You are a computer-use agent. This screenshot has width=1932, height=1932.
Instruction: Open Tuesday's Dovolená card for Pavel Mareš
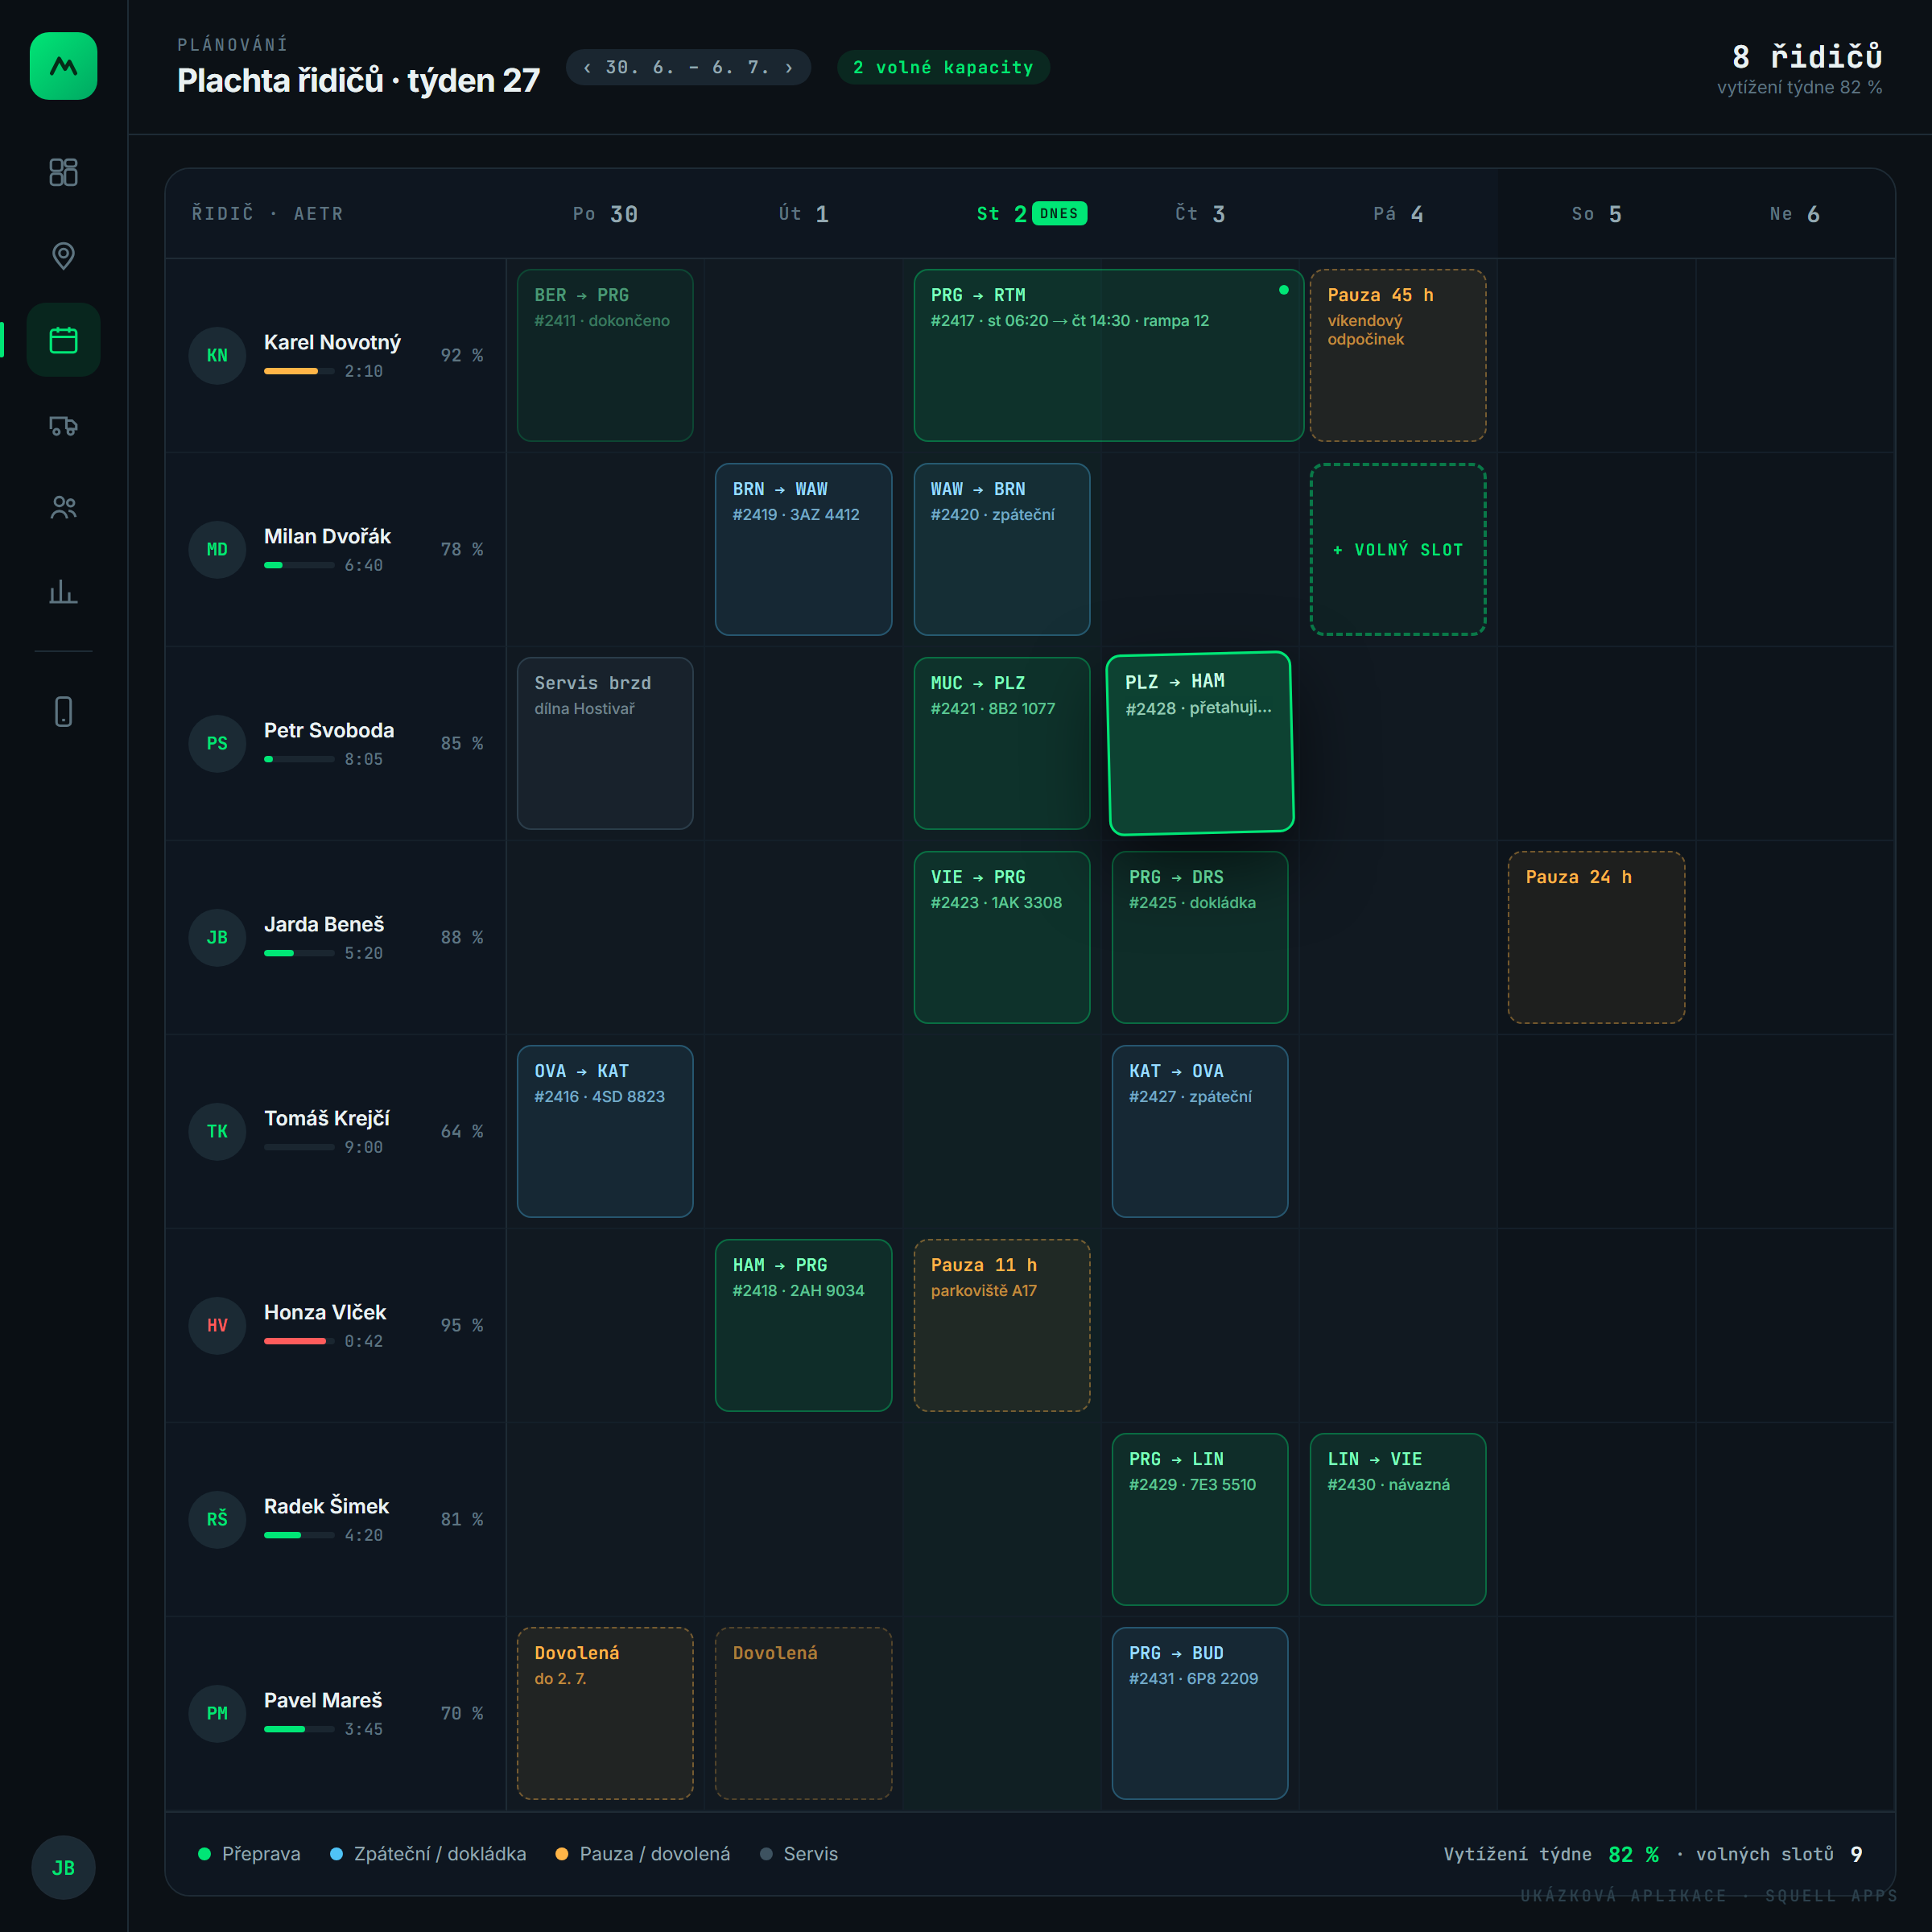point(803,1713)
